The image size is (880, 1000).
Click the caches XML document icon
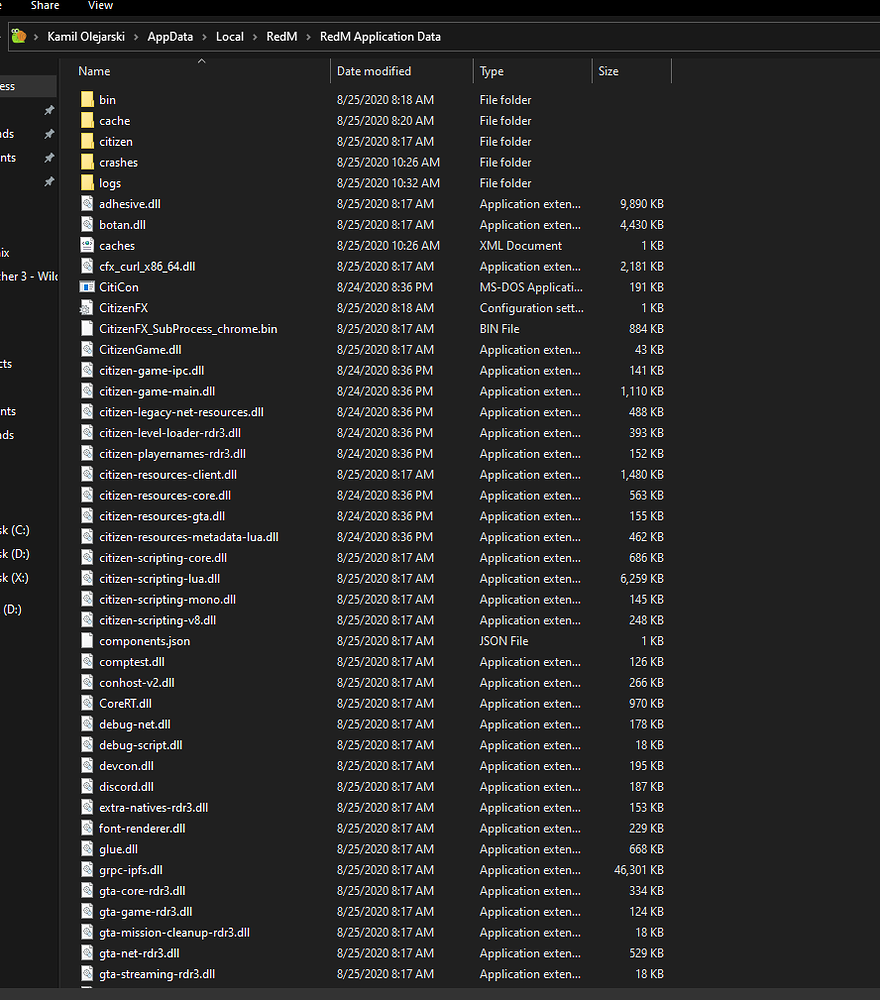86,245
